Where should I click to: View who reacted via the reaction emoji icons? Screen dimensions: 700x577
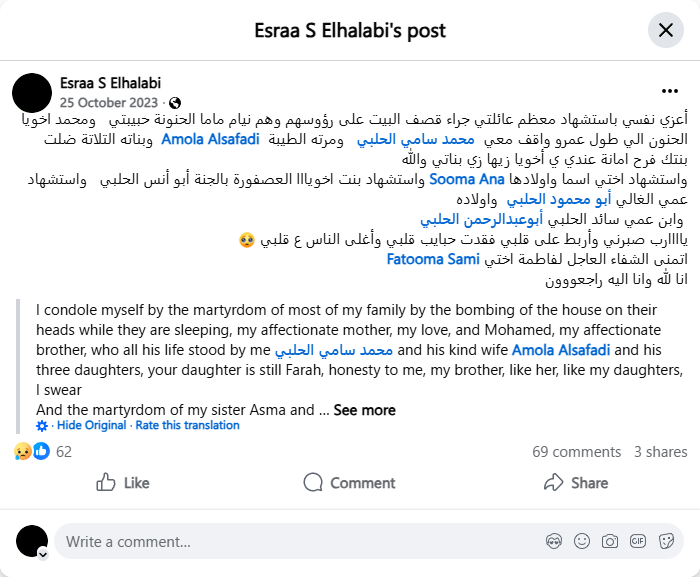(31, 452)
